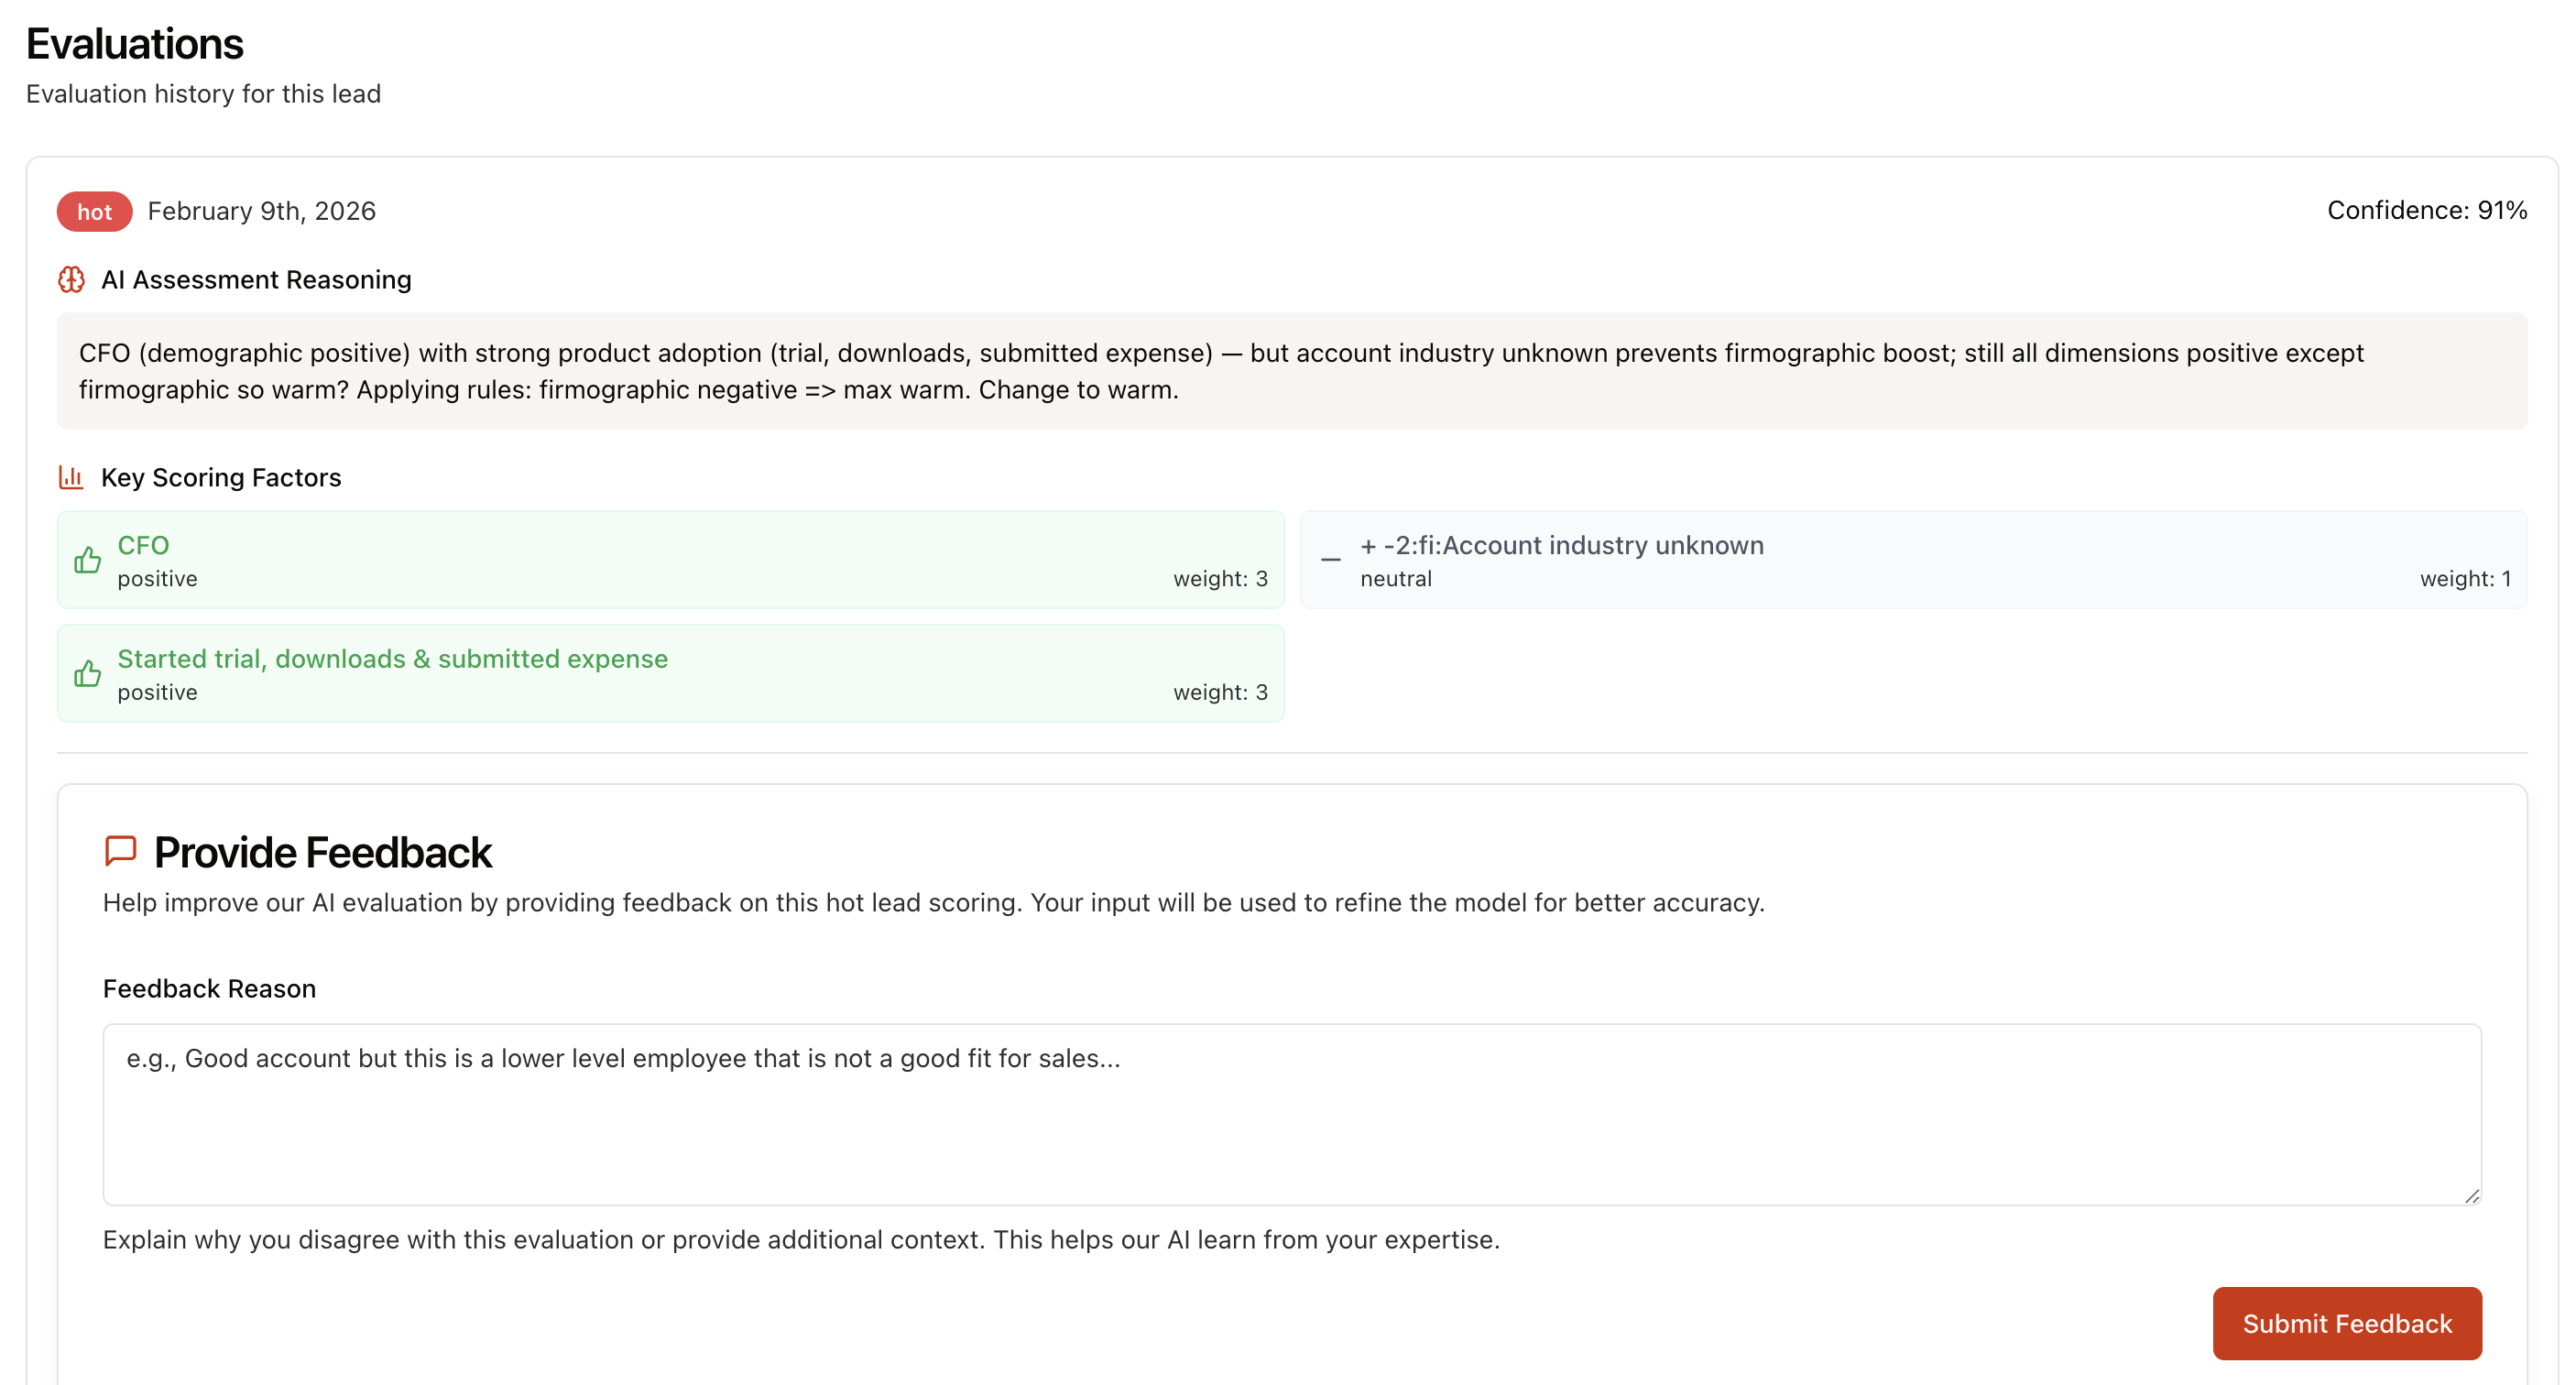Click the CFO factor title
Screen dimensions: 2576x1385
coord(144,545)
